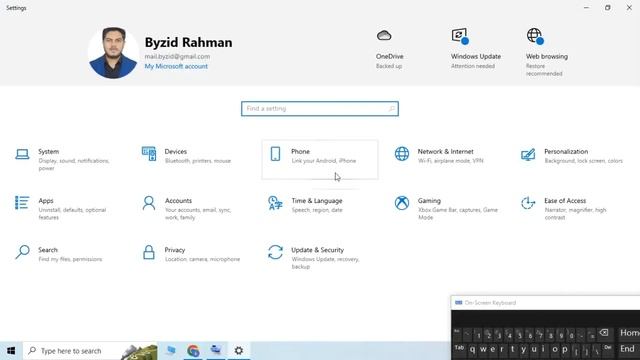The height and width of the screenshot is (360, 640).
Task: Click 'Wi-Fi, airplane mode, VPN' description
Action: 451,161
